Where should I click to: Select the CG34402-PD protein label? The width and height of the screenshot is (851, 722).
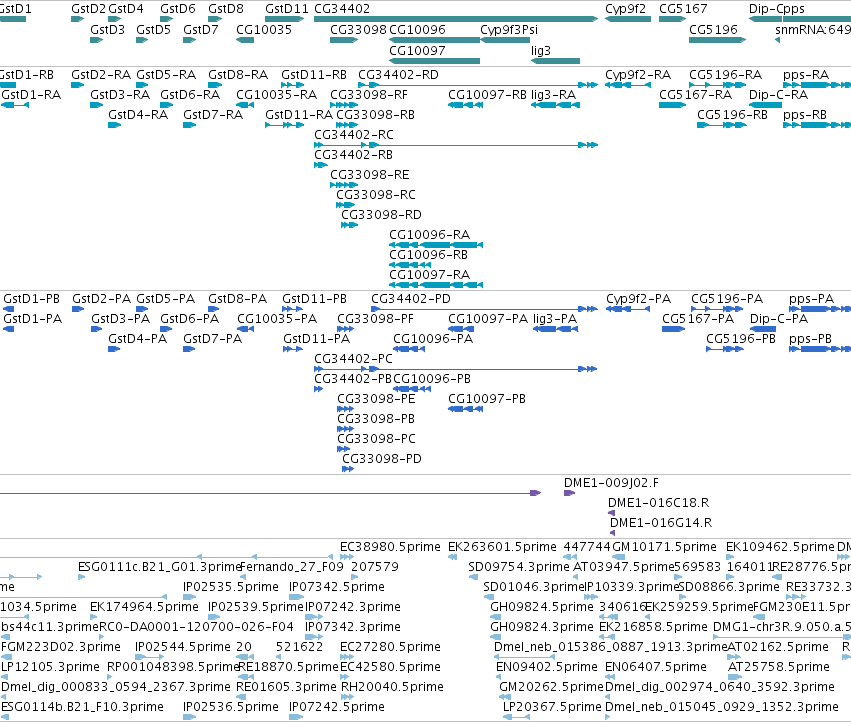(x=411, y=299)
